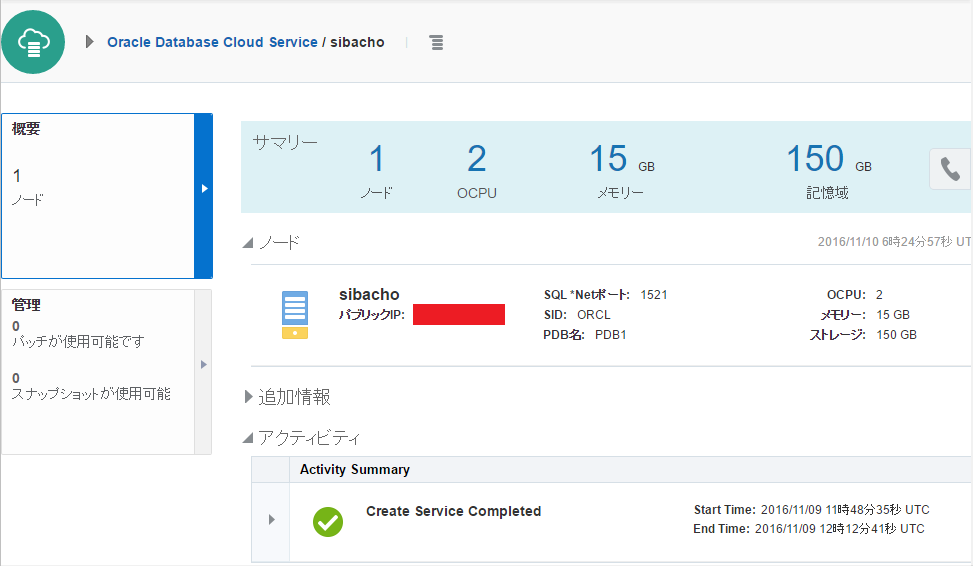Click the パッチが使用可能です patch count
973x566 pixels.
[16, 327]
